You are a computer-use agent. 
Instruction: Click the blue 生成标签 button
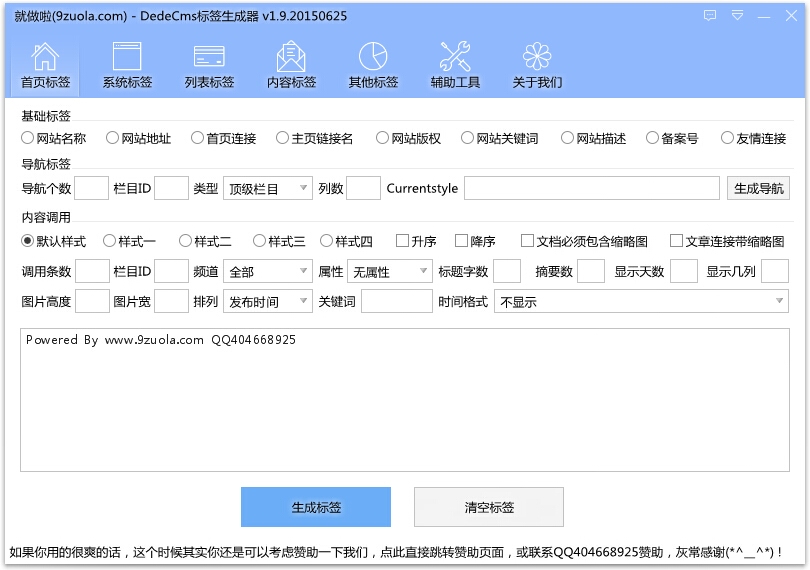click(316, 507)
